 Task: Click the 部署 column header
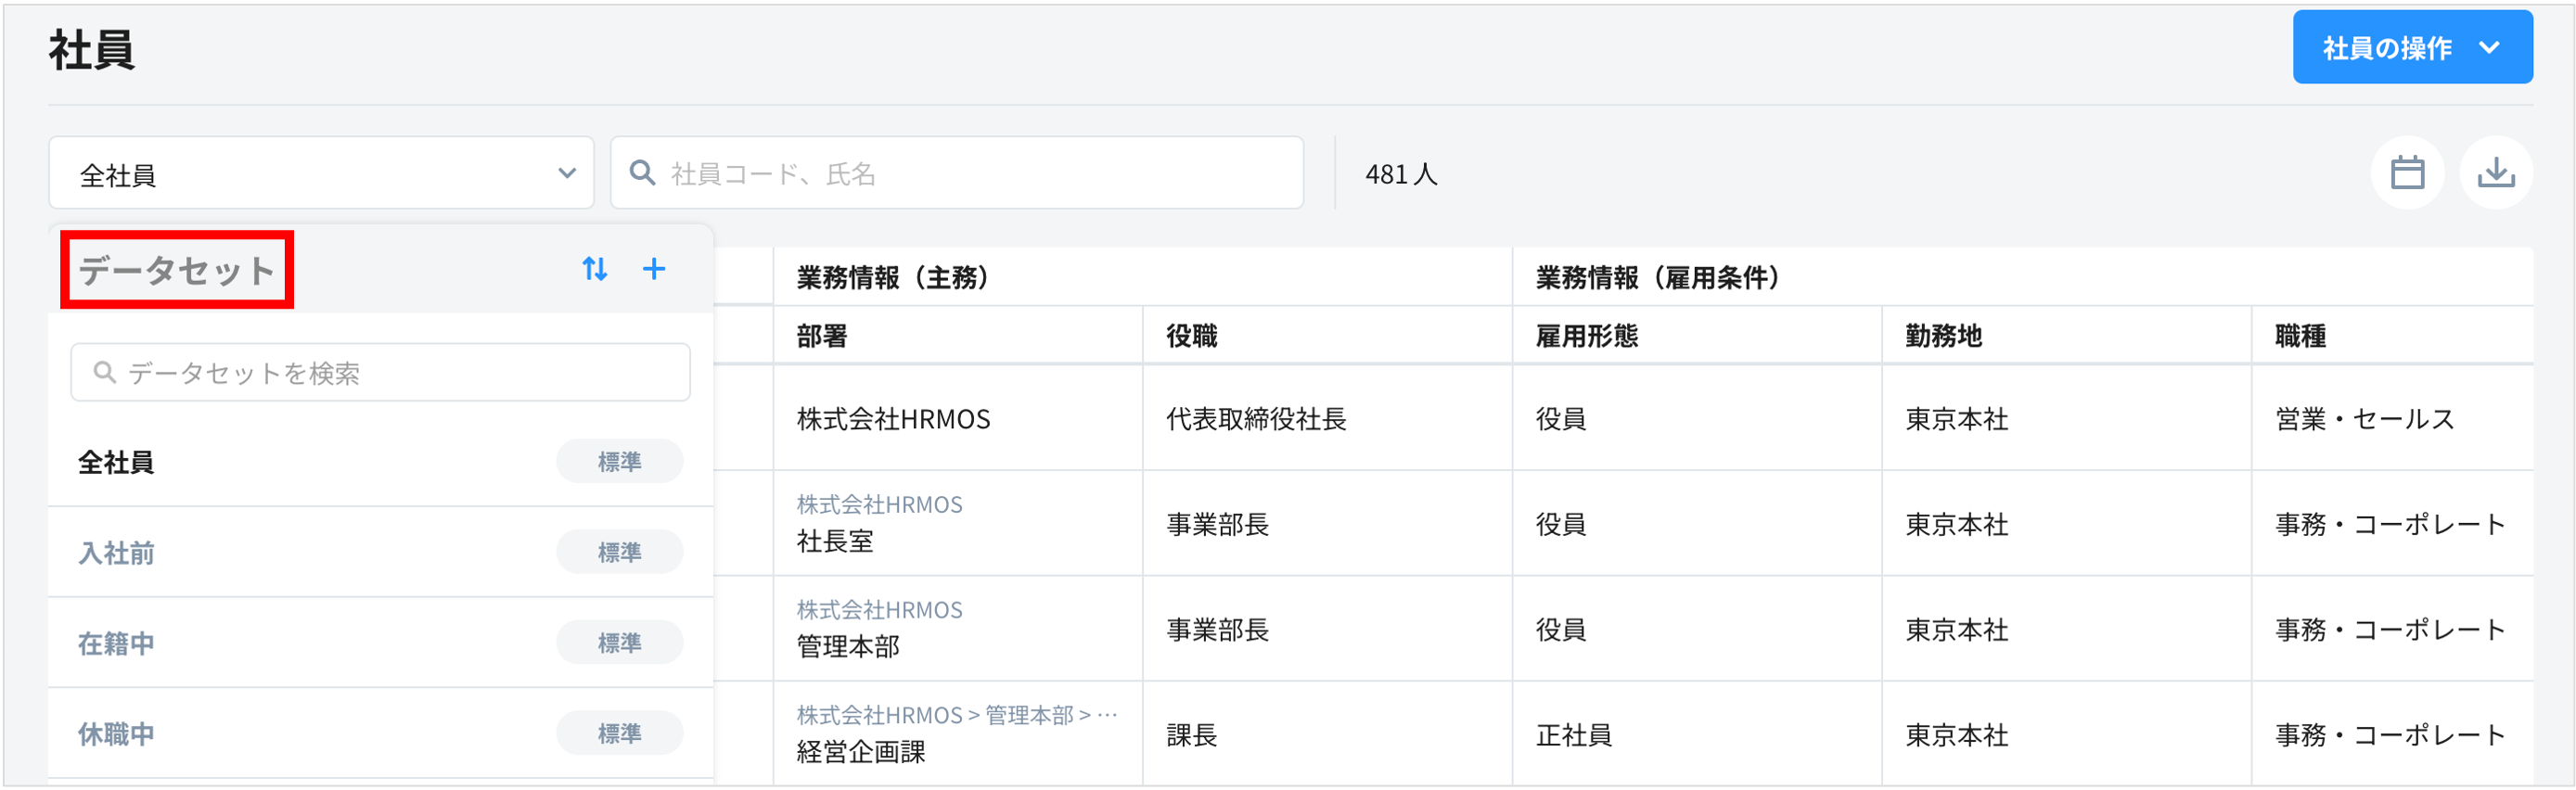[822, 336]
